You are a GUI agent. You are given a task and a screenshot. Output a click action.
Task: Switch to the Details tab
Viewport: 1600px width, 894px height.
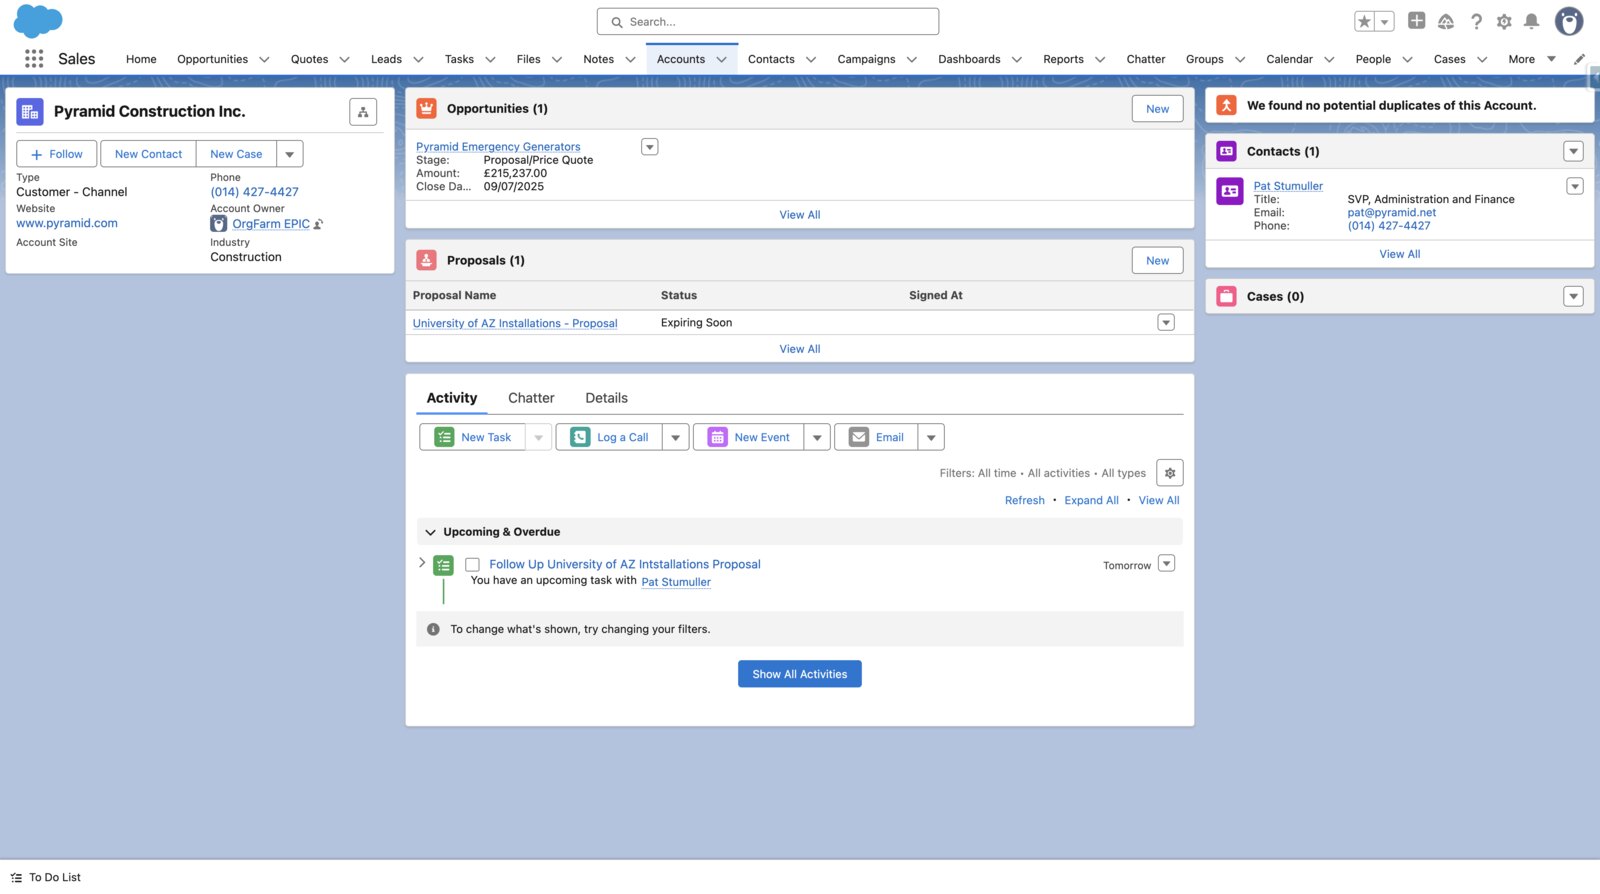(x=607, y=398)
